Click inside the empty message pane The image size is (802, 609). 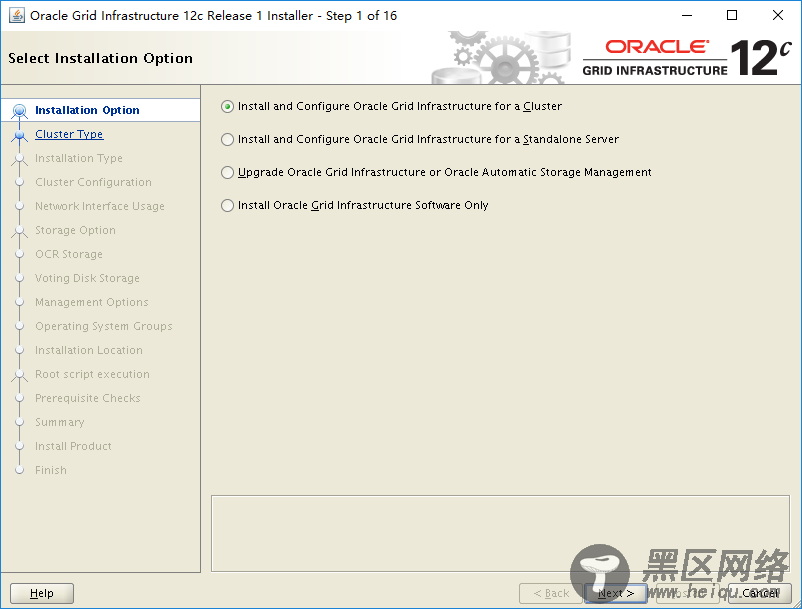point(500,533)
